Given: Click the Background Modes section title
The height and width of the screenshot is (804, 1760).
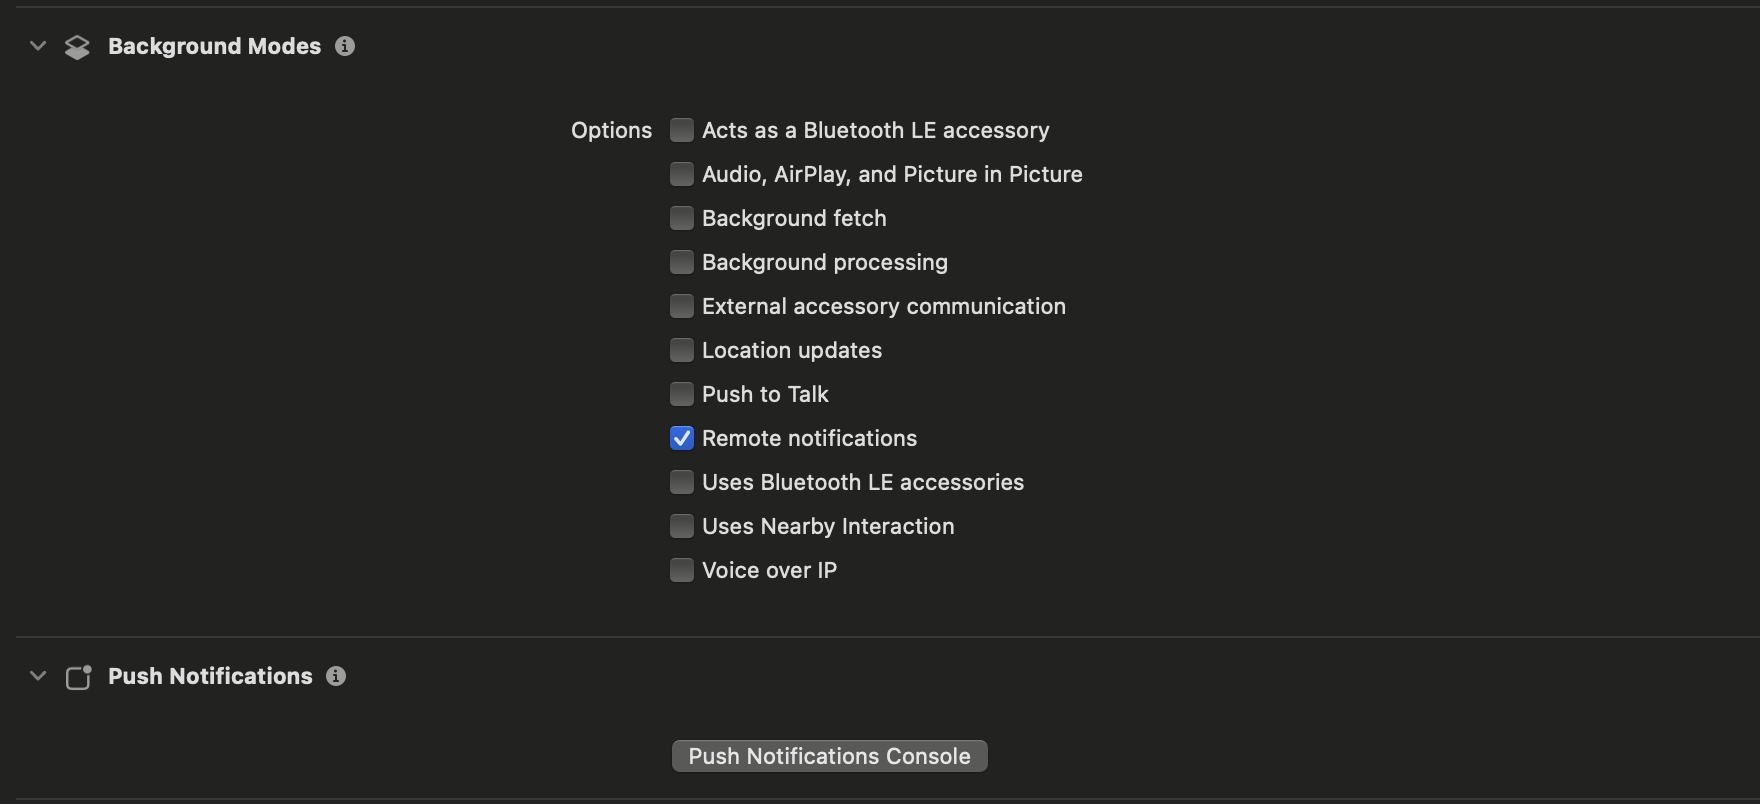Looking at the screenshot, I should point(214,46).
